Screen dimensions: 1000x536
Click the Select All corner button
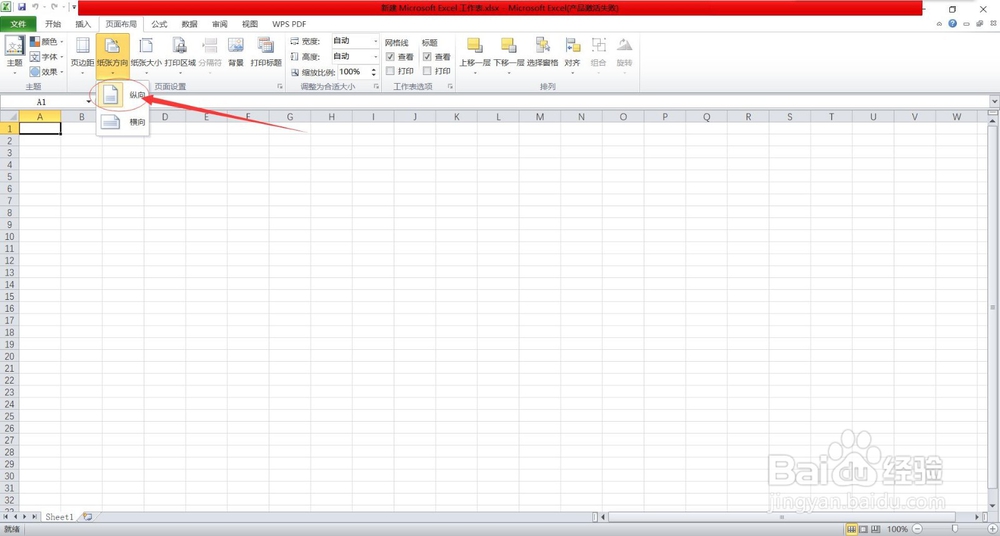(x=10, y=117)
